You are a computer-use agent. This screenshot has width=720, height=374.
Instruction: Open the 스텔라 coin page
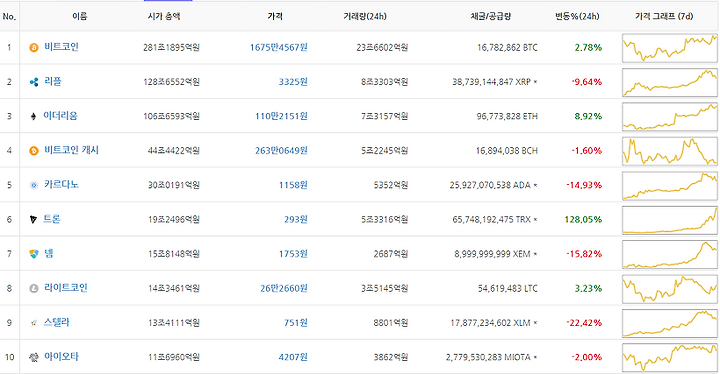(x=56, y=323)
